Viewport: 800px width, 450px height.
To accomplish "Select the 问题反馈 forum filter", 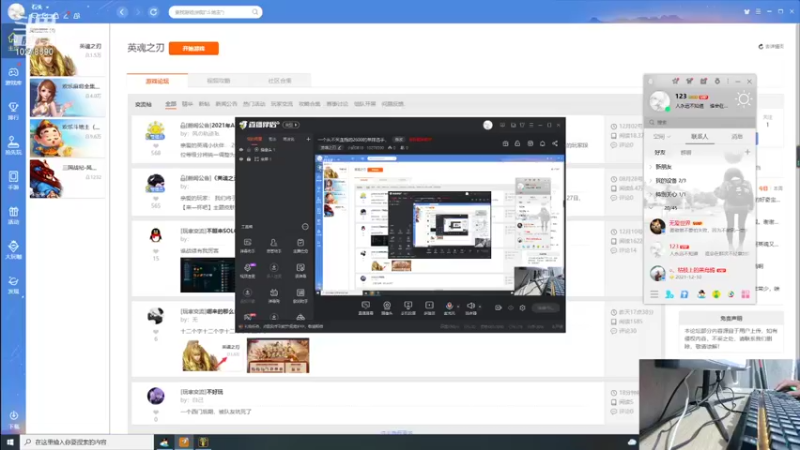I will (x=392, y=104).
